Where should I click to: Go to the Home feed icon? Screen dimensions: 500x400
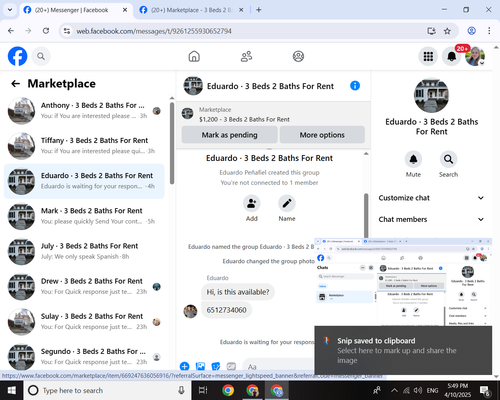pos(194,56)
